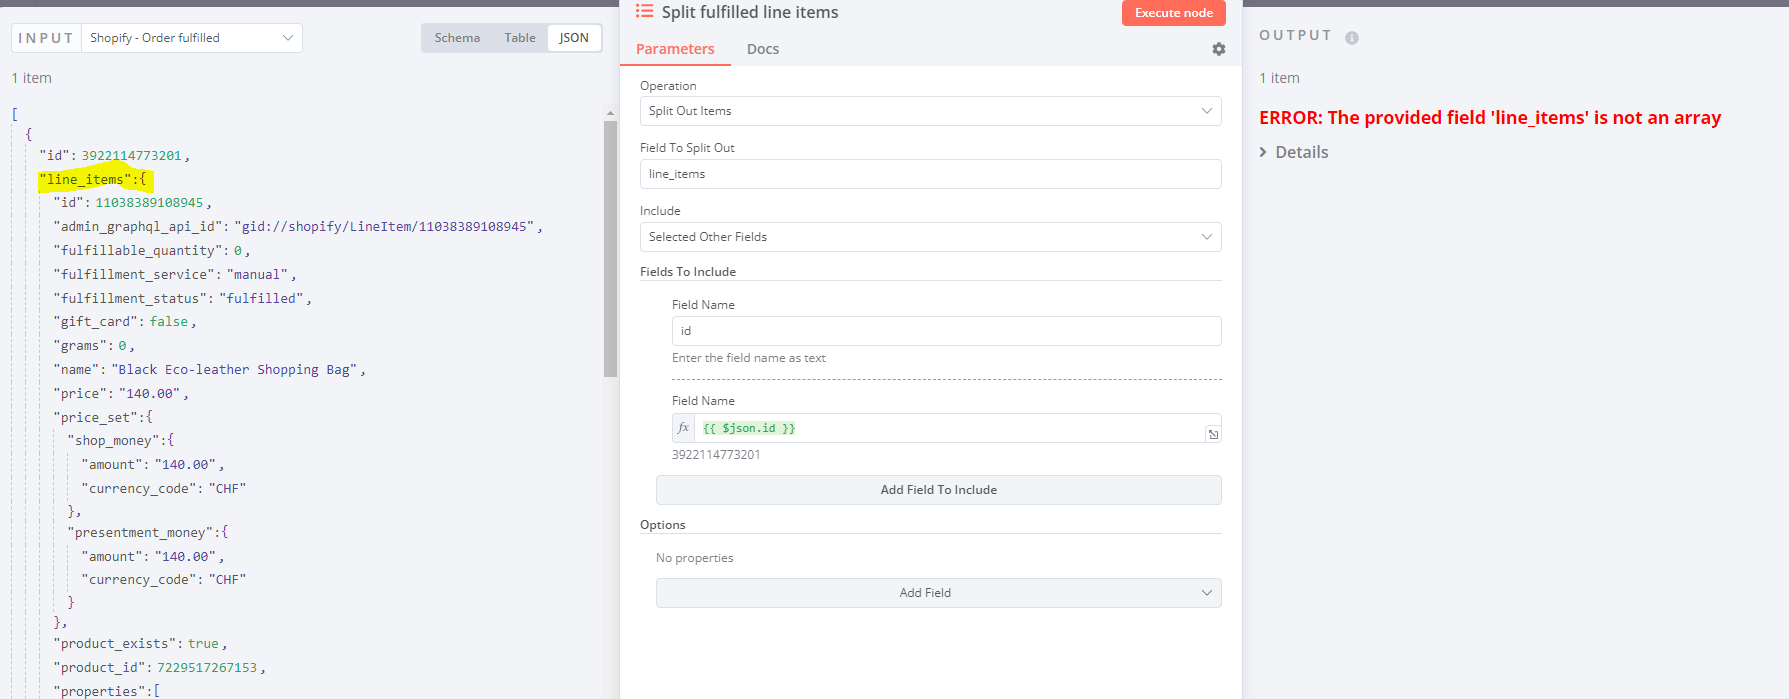
Task: Open the expression editor expand icon
Action: [x=1213, y=434]
